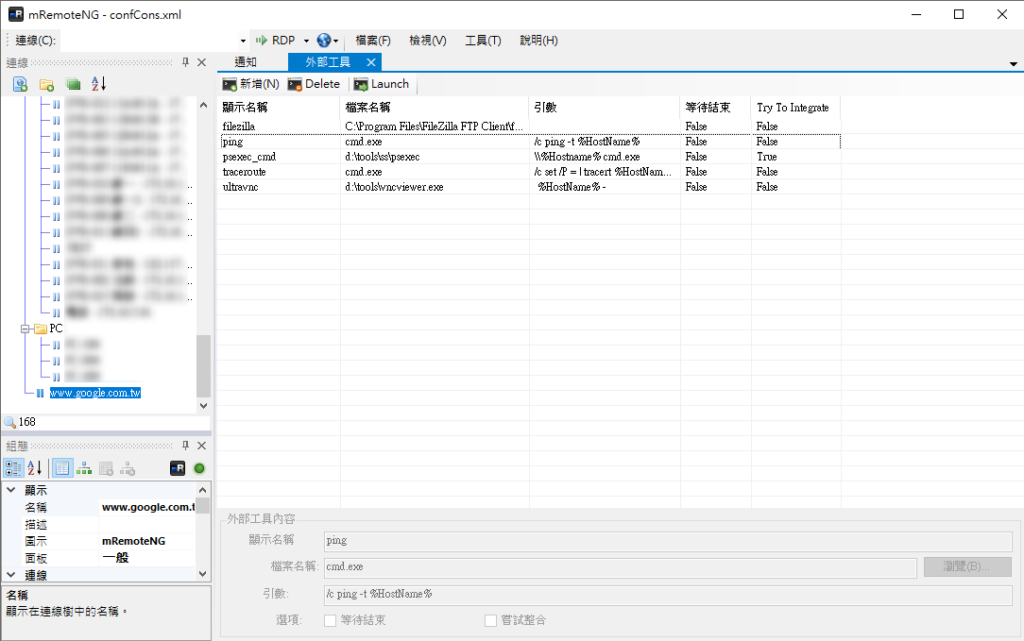1024x641 pixels.
Task: Click the greyed default properties icon
Action: pos(106,468)
